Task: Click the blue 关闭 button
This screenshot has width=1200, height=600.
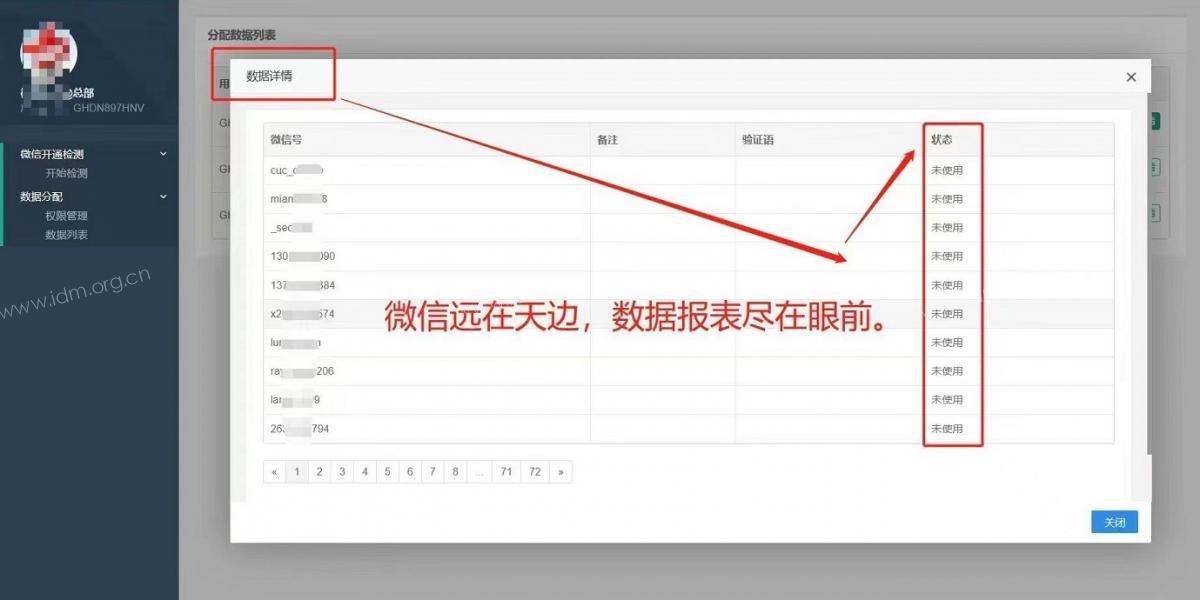Action: (1114, 522)
